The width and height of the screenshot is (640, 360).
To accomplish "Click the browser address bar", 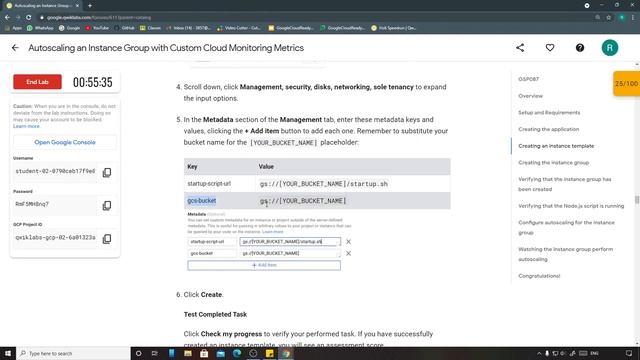I will pyautogui.click(x=314, y=18).
